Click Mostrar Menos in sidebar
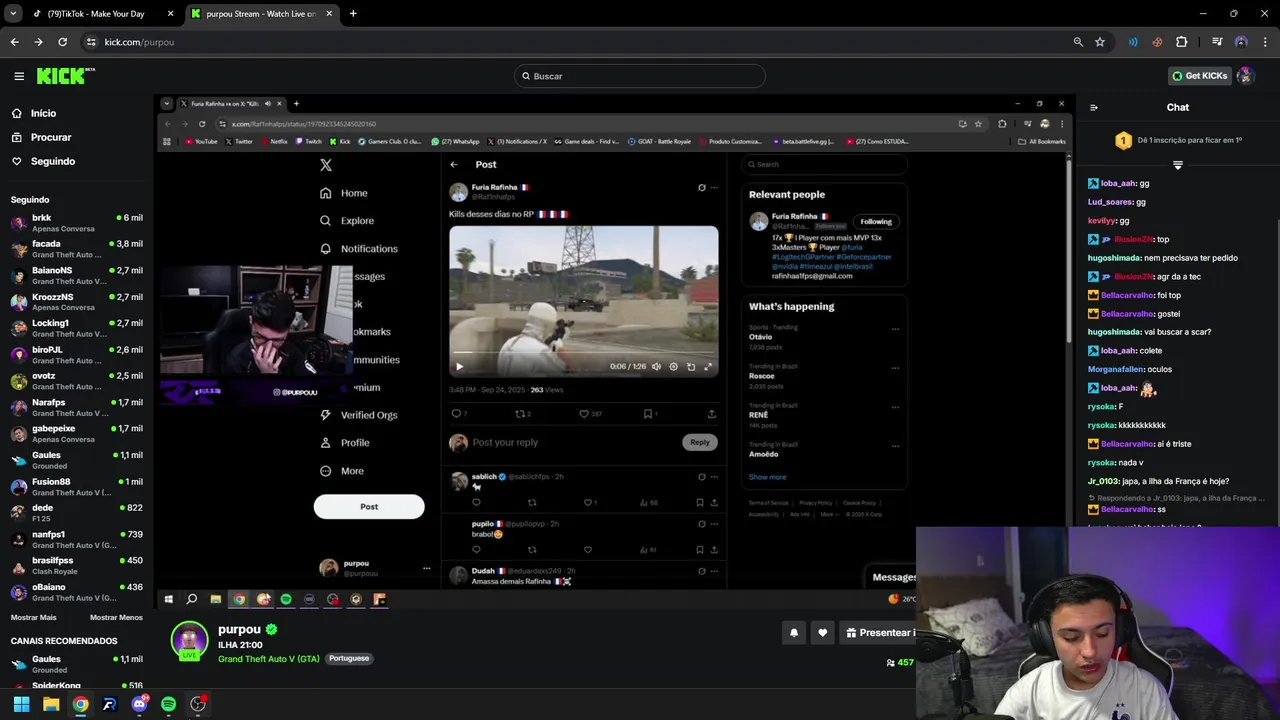Viewport: 1280px width, 720px height. click(116, 618)
